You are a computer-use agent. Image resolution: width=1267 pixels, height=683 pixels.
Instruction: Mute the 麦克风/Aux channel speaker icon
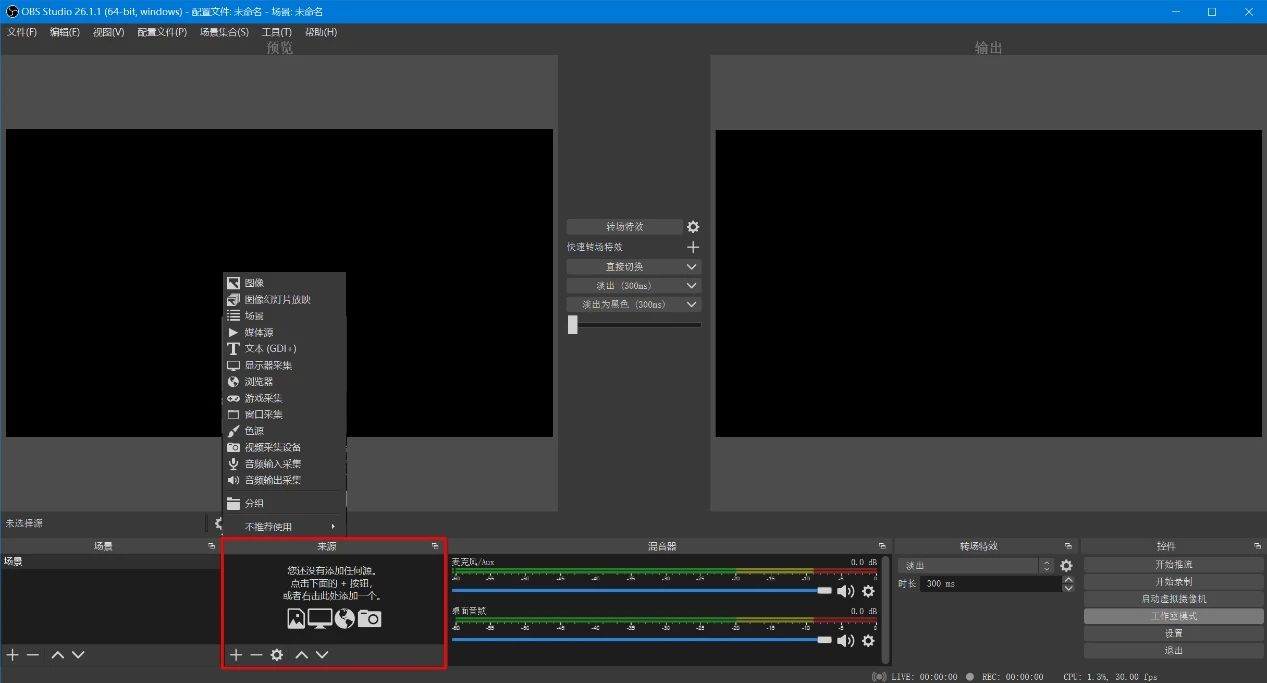pos(846,591)
